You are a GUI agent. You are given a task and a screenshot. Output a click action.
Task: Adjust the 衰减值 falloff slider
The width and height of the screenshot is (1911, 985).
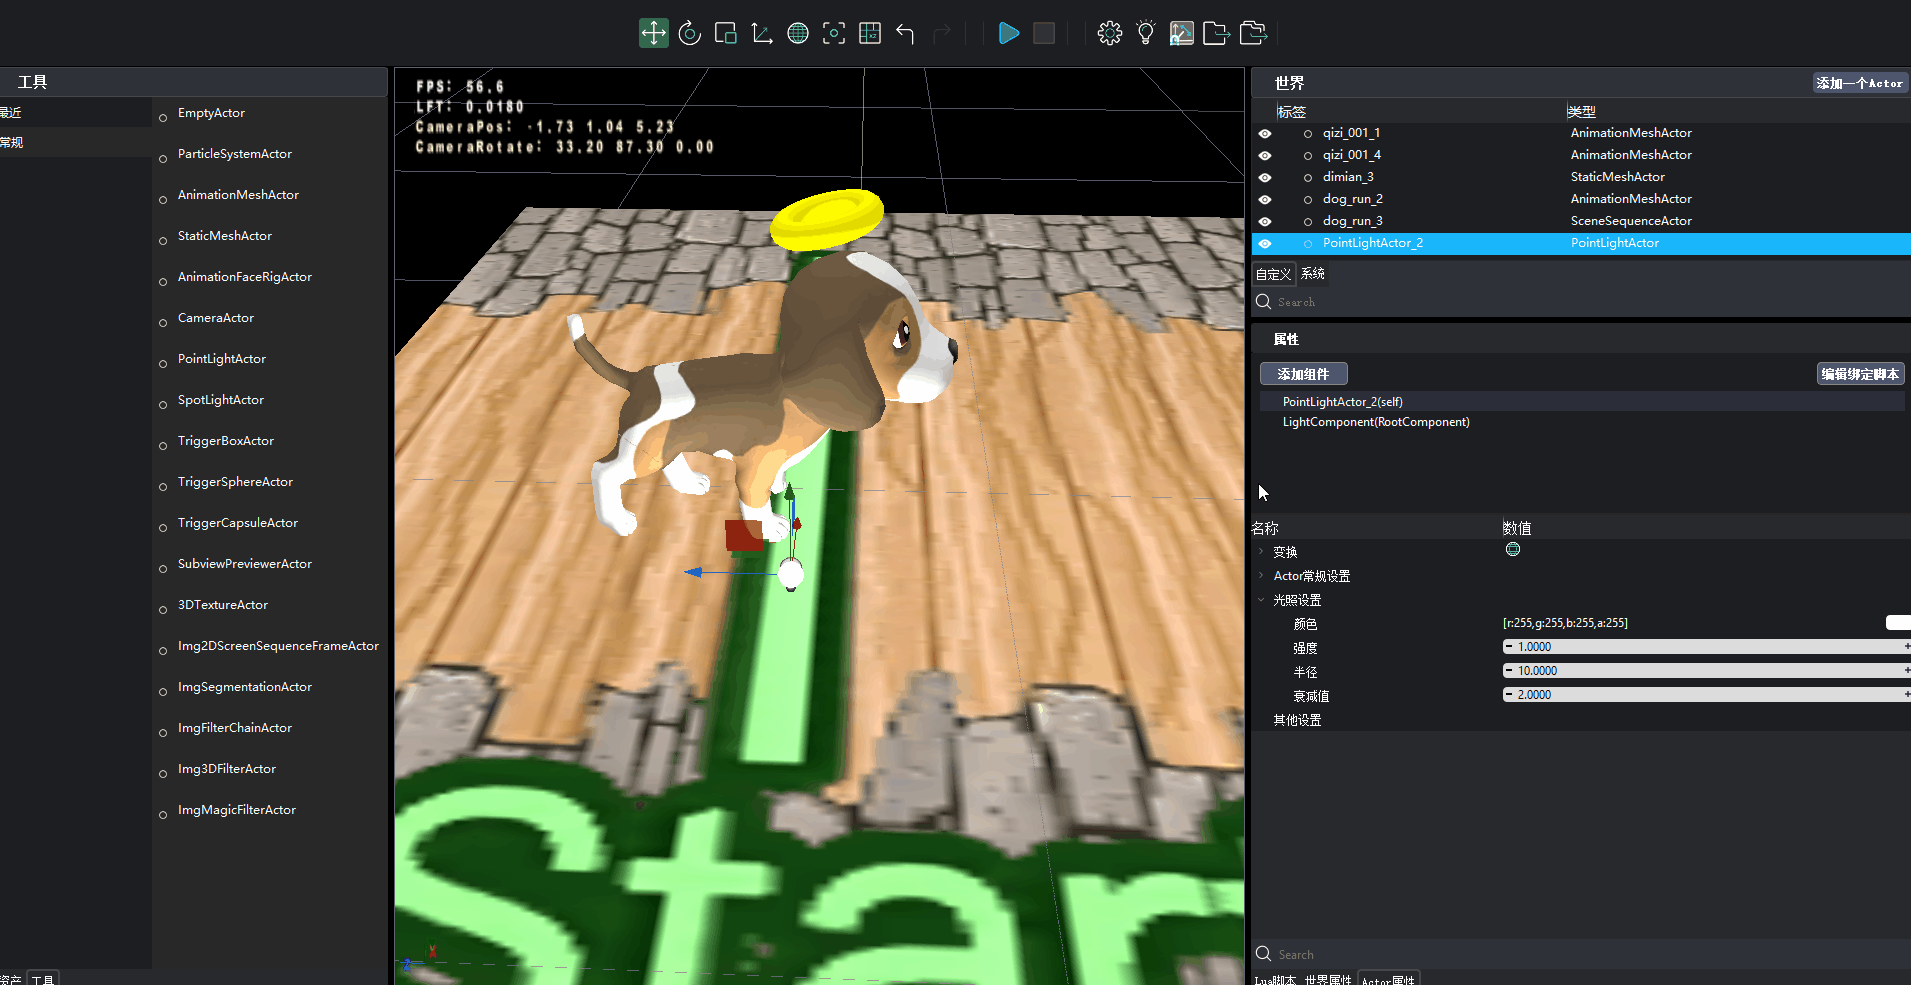(x=1706, y=695)
